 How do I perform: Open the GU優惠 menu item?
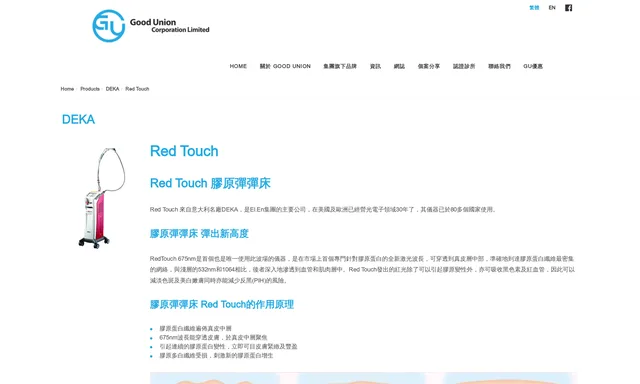pos(533,66)
